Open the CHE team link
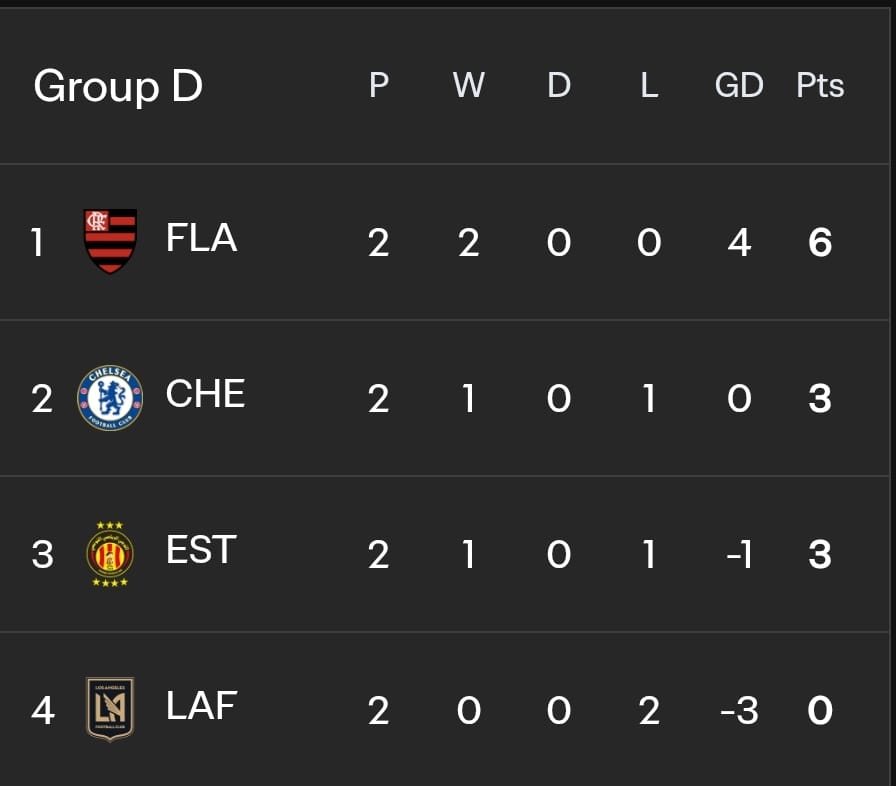 point(206,394)
